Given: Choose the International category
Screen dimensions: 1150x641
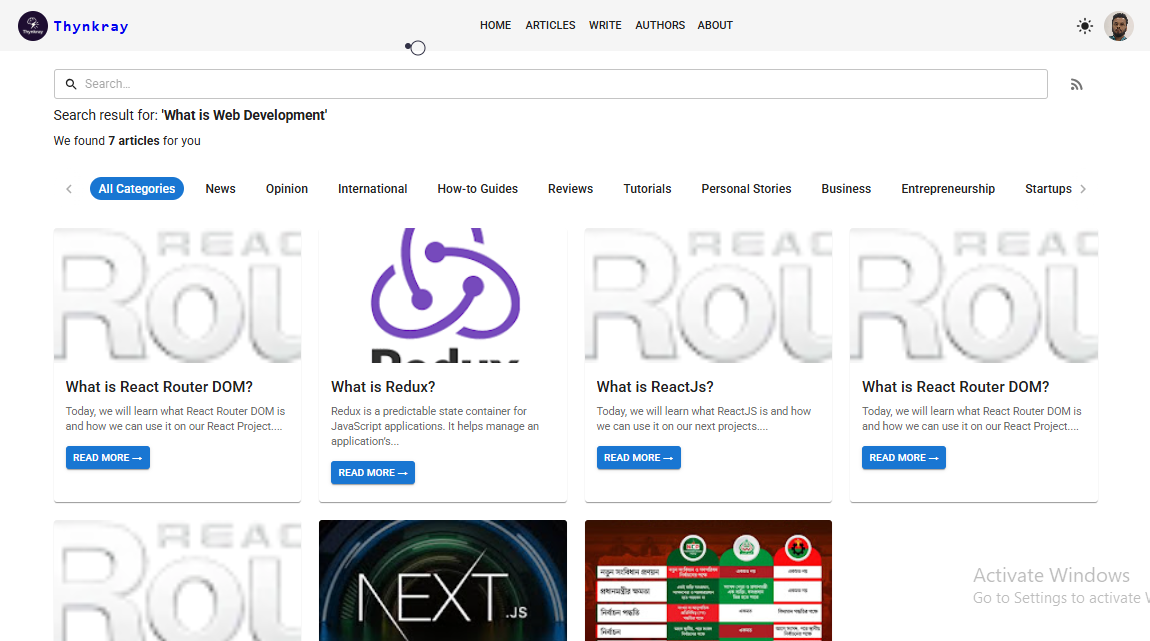Looking at the screenshot, I should [373, 188].
